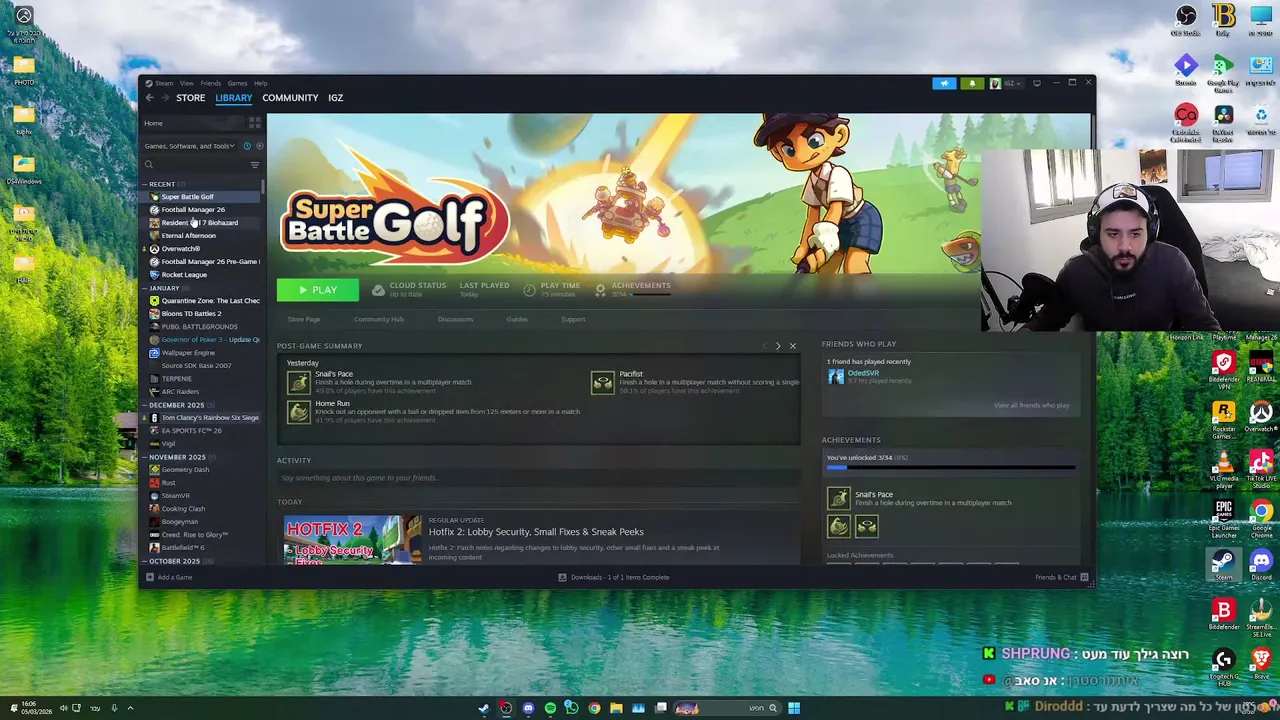Select Rocket League in library list
The height and width of the screenshot is (720, 1280).
[184, 275]
